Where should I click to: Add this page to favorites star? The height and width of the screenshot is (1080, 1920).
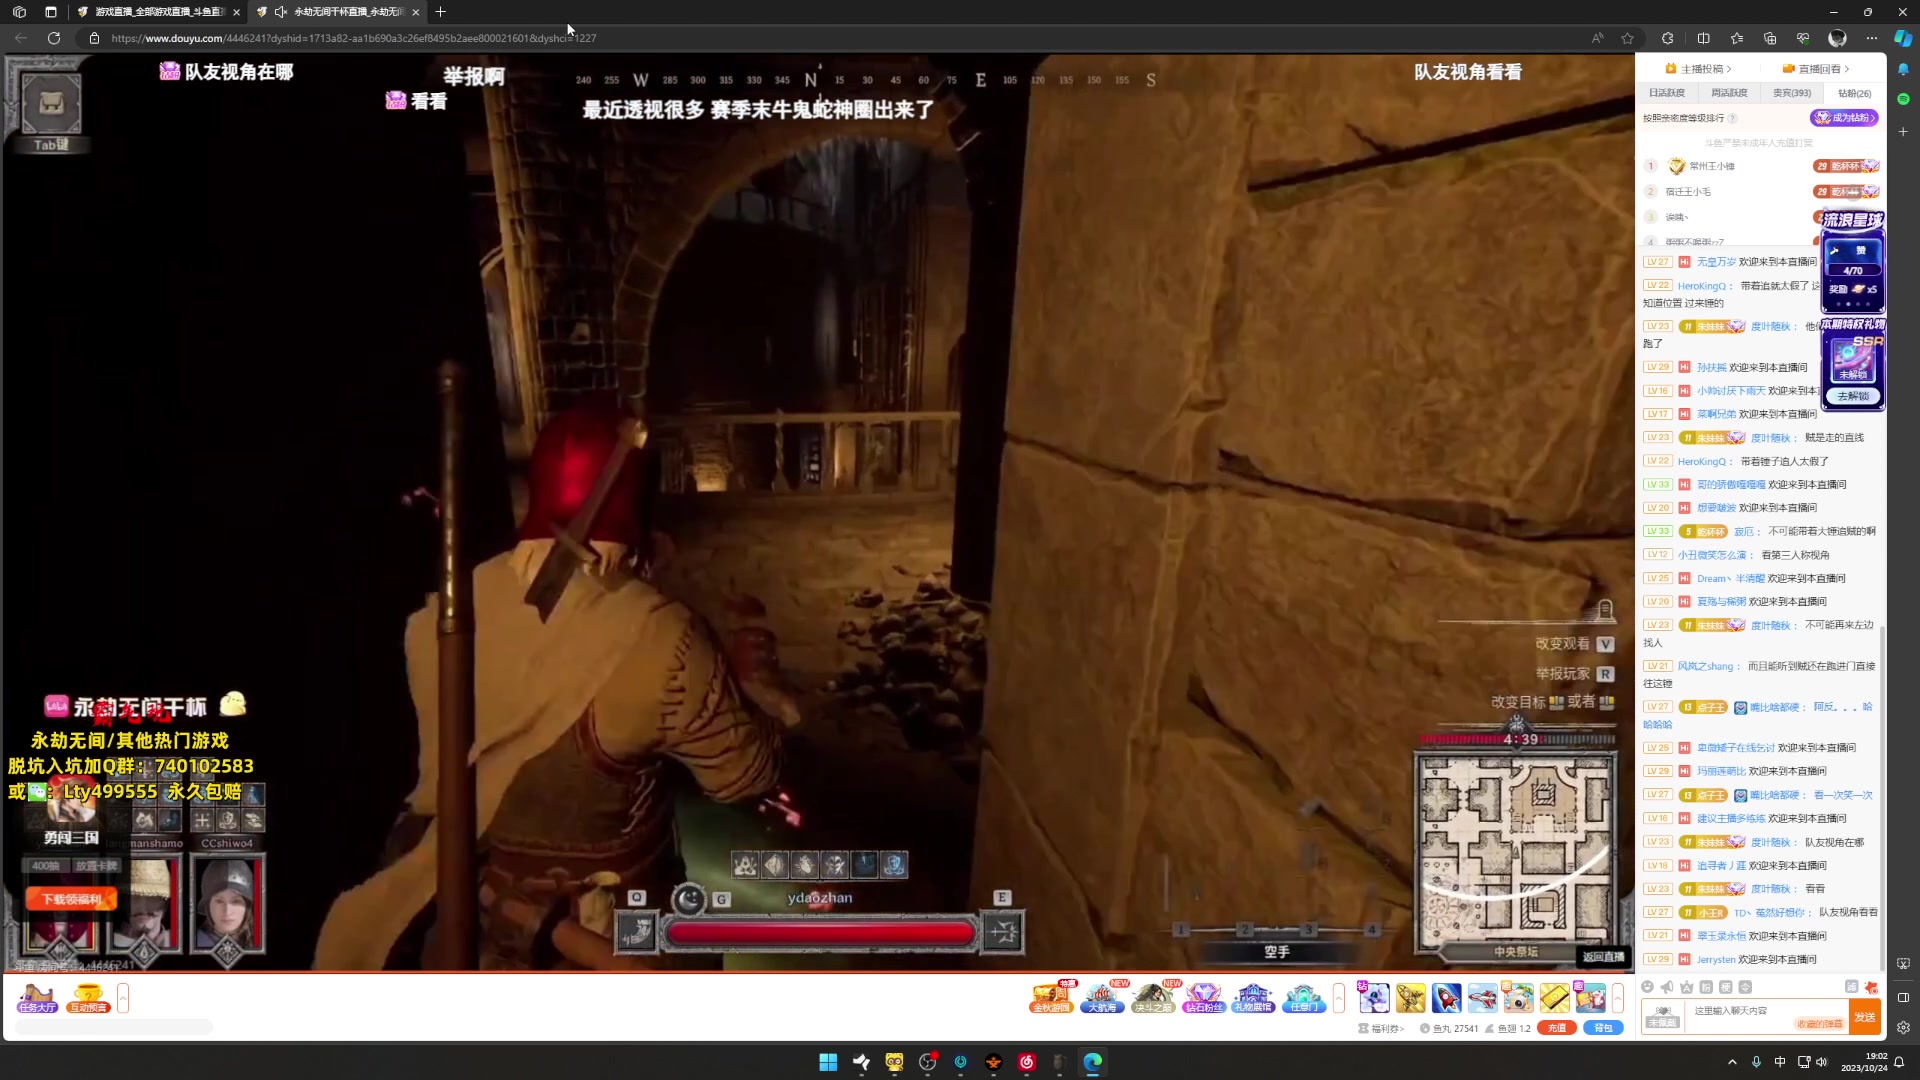[x=1627, y=38]
